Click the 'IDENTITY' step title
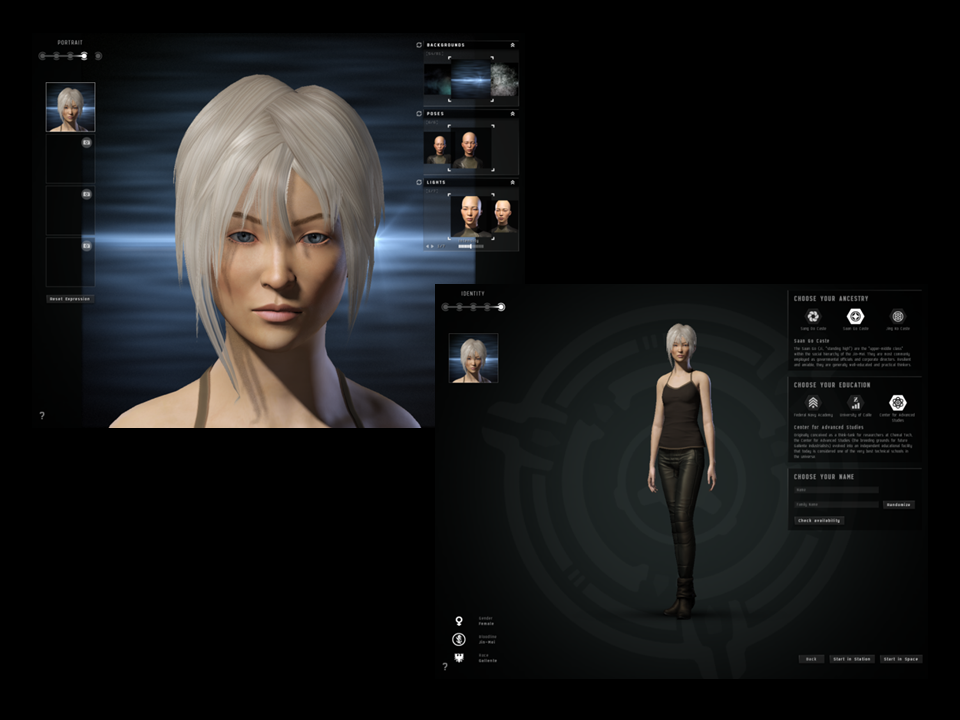 (x=473, y=294)
